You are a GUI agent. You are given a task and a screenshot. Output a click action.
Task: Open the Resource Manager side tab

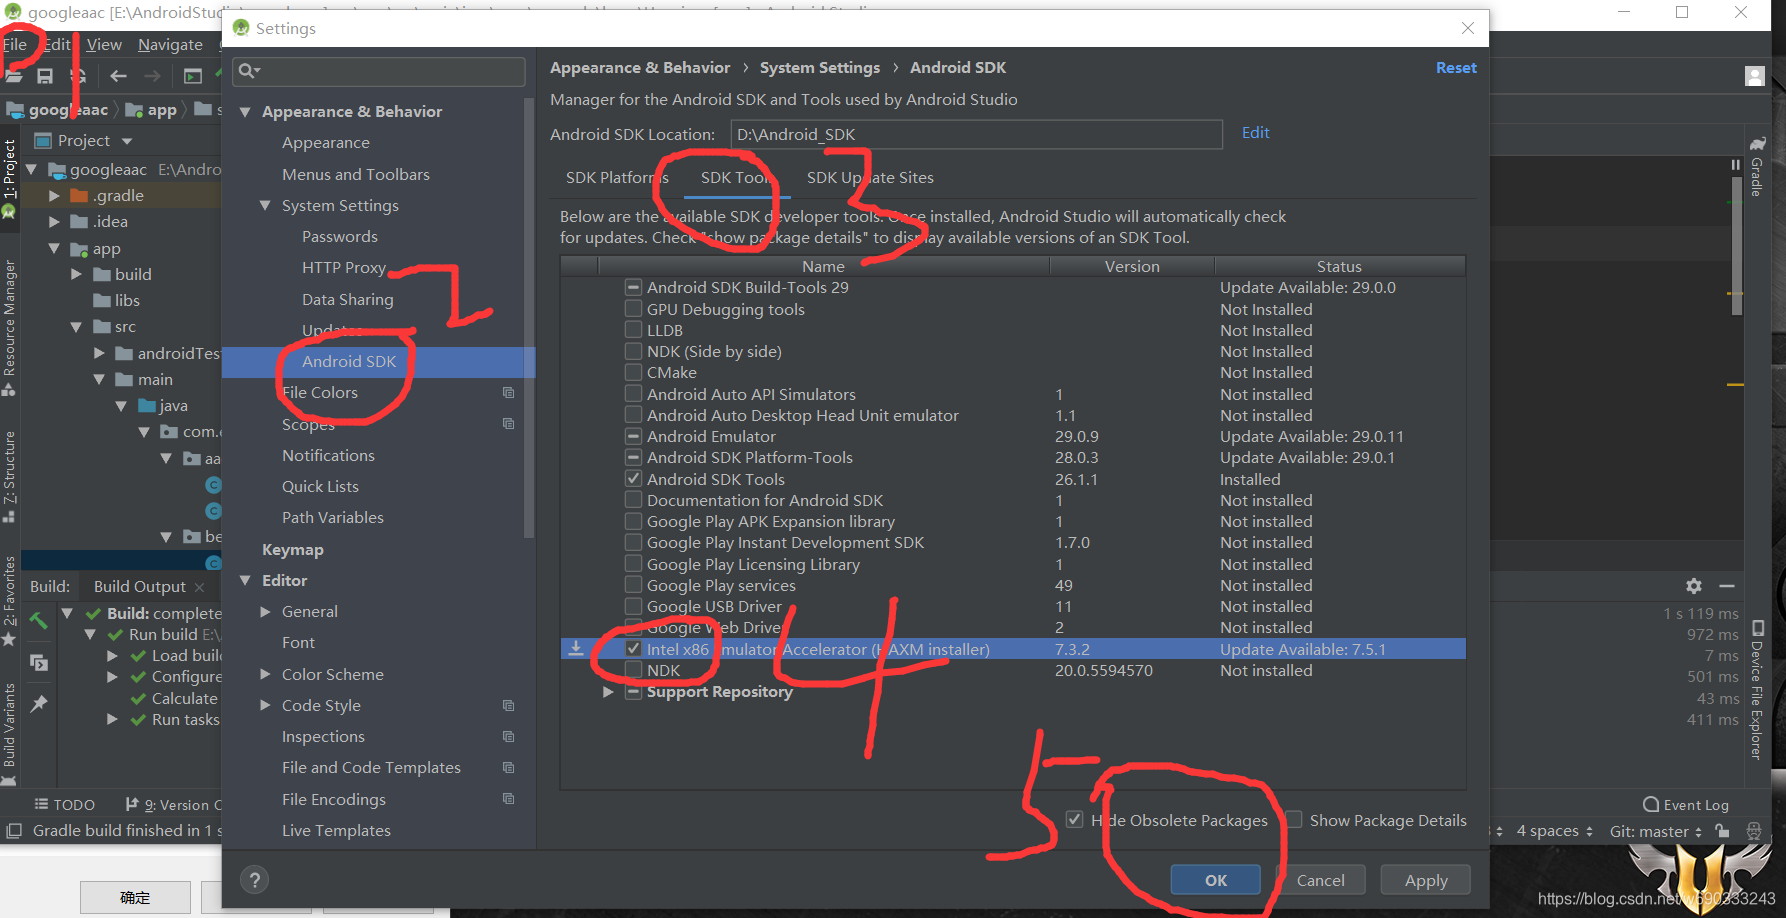[9, 328]
